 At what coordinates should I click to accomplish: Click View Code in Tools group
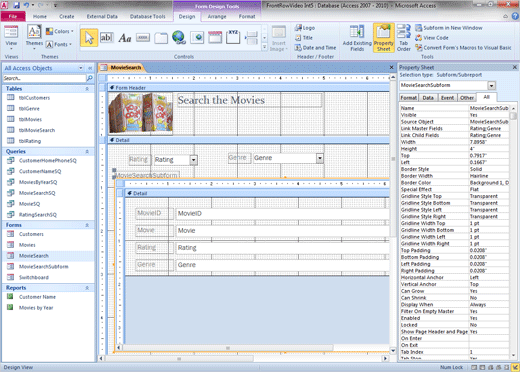tap(432, 38)
